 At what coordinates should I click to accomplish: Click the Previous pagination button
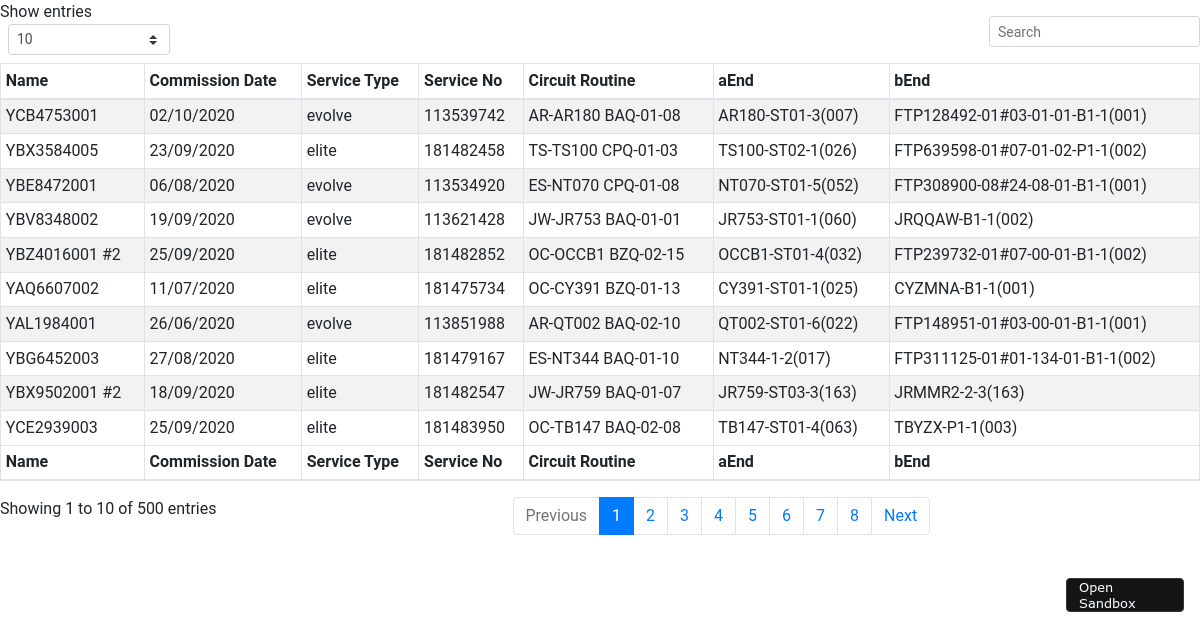tap(556, 515)
